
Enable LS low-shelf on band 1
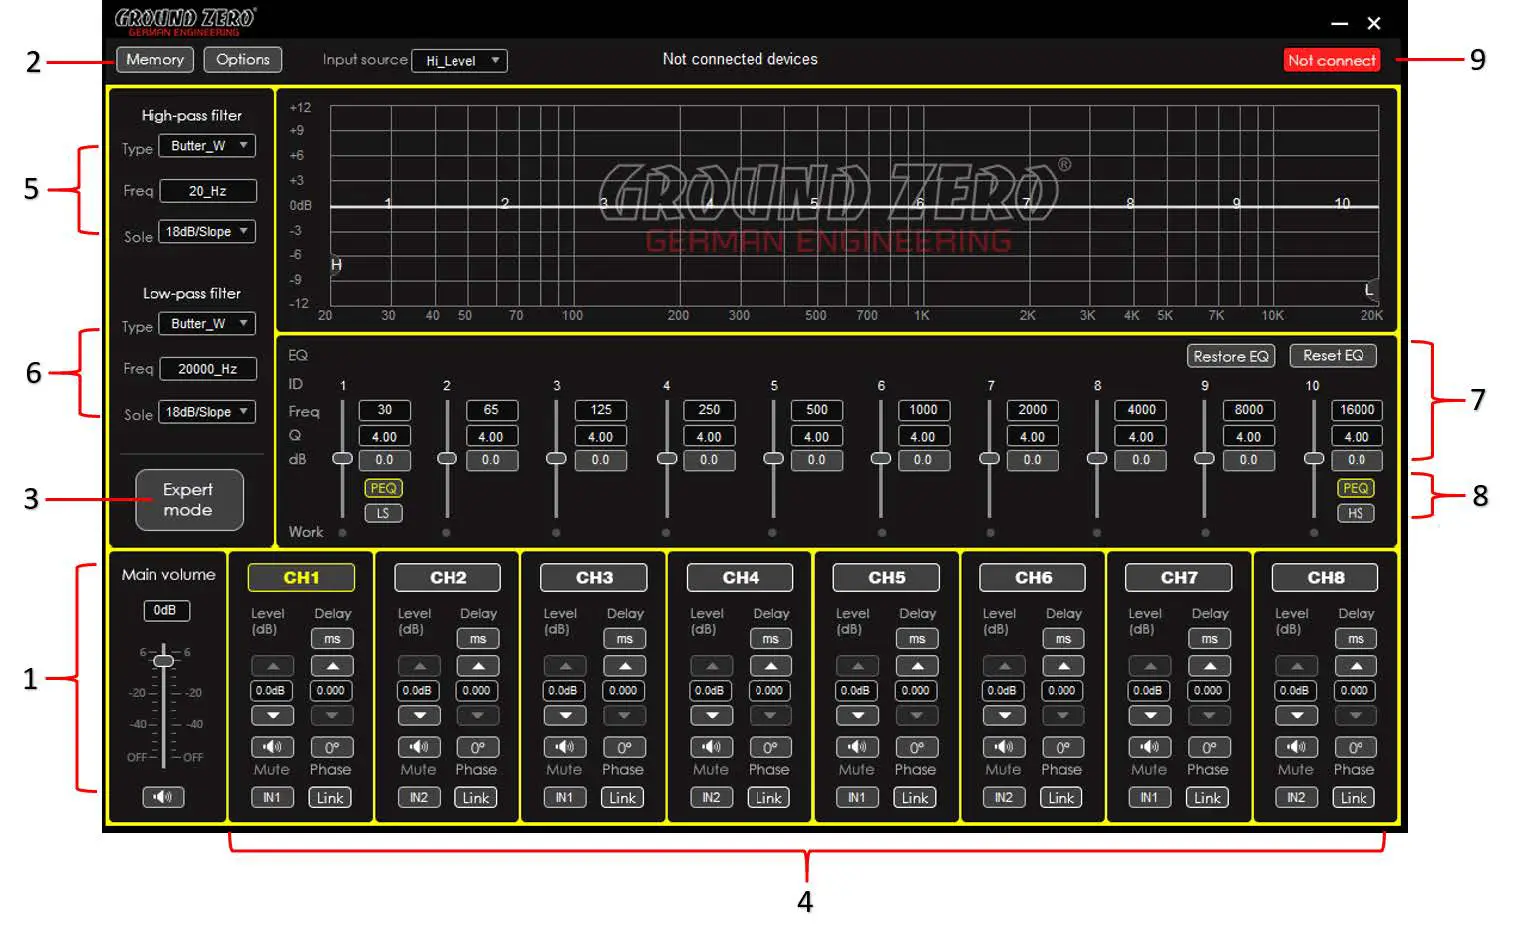[x=383, y=513]
